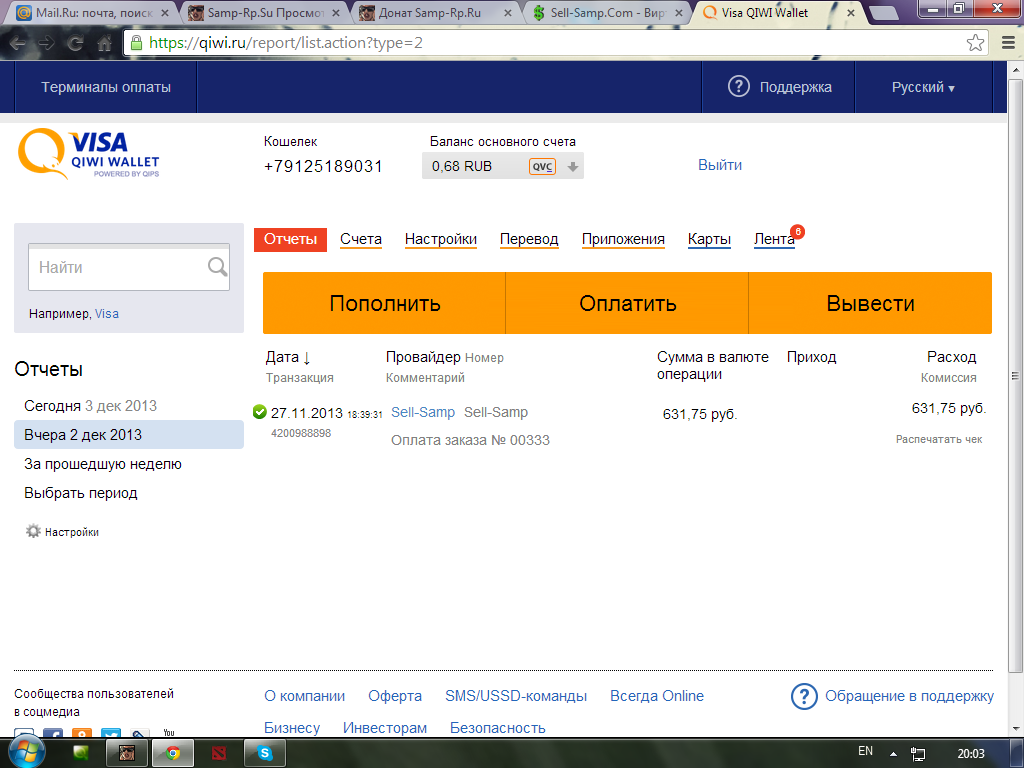Image resolution: width=1024 pixels, height=768 pixels.
Task: Click the browser Forward arrow
Action: pyautogui.click(x=46, y=43)
